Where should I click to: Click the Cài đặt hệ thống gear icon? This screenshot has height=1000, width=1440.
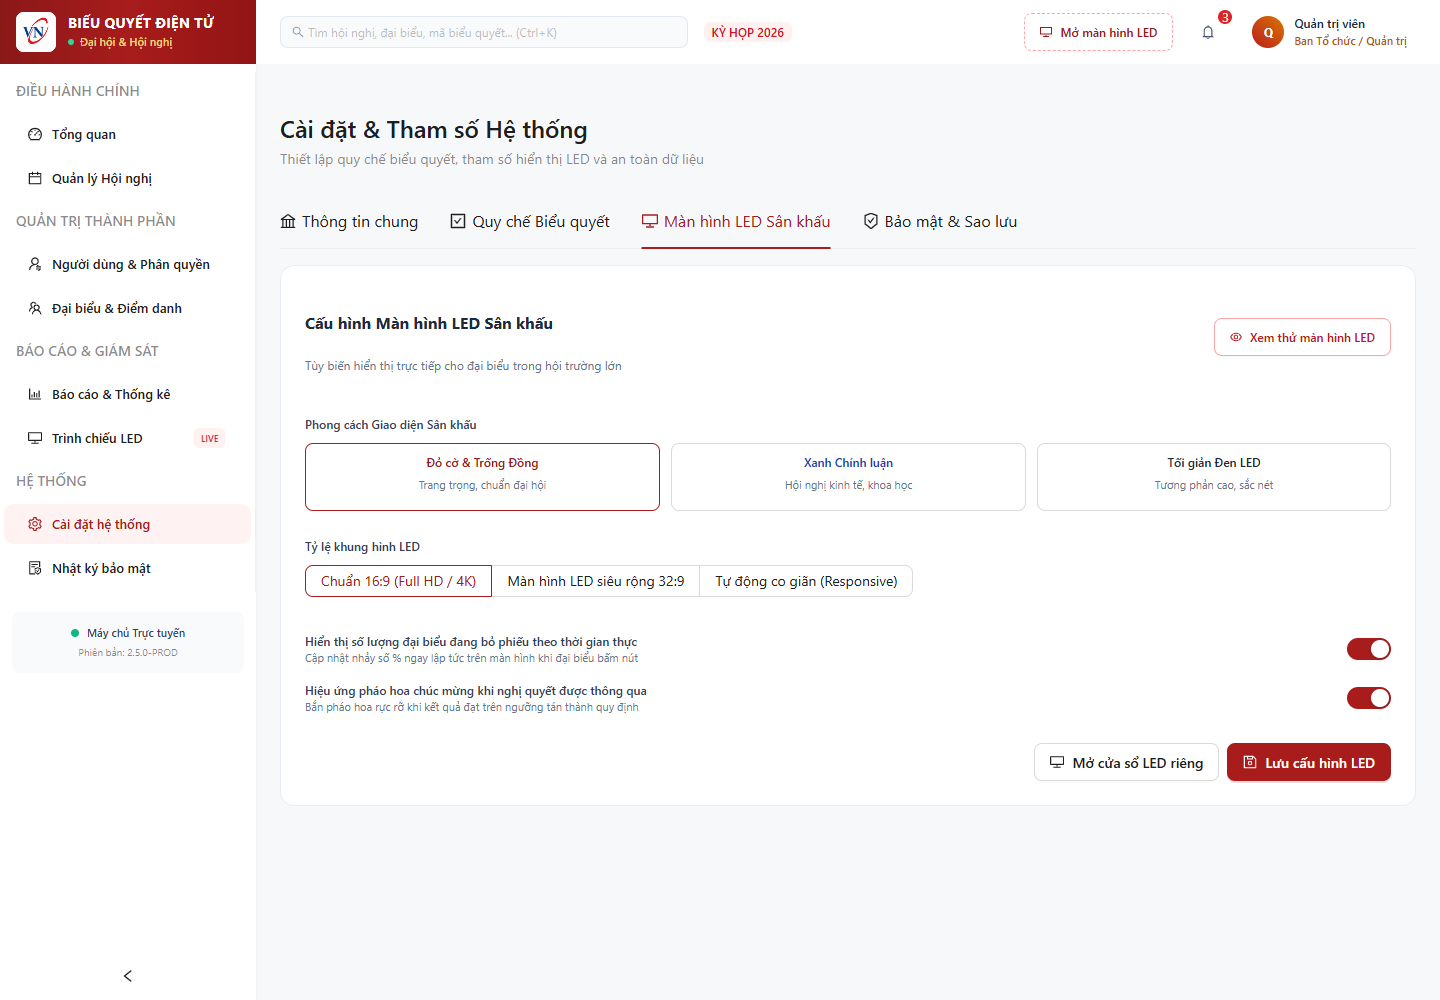(x=35, y=524)
